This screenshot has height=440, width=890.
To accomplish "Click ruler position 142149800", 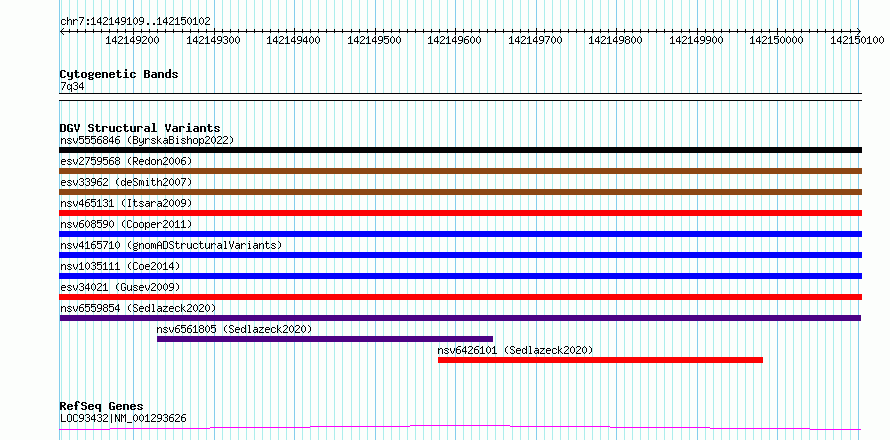I will click(x=616, y=40).
